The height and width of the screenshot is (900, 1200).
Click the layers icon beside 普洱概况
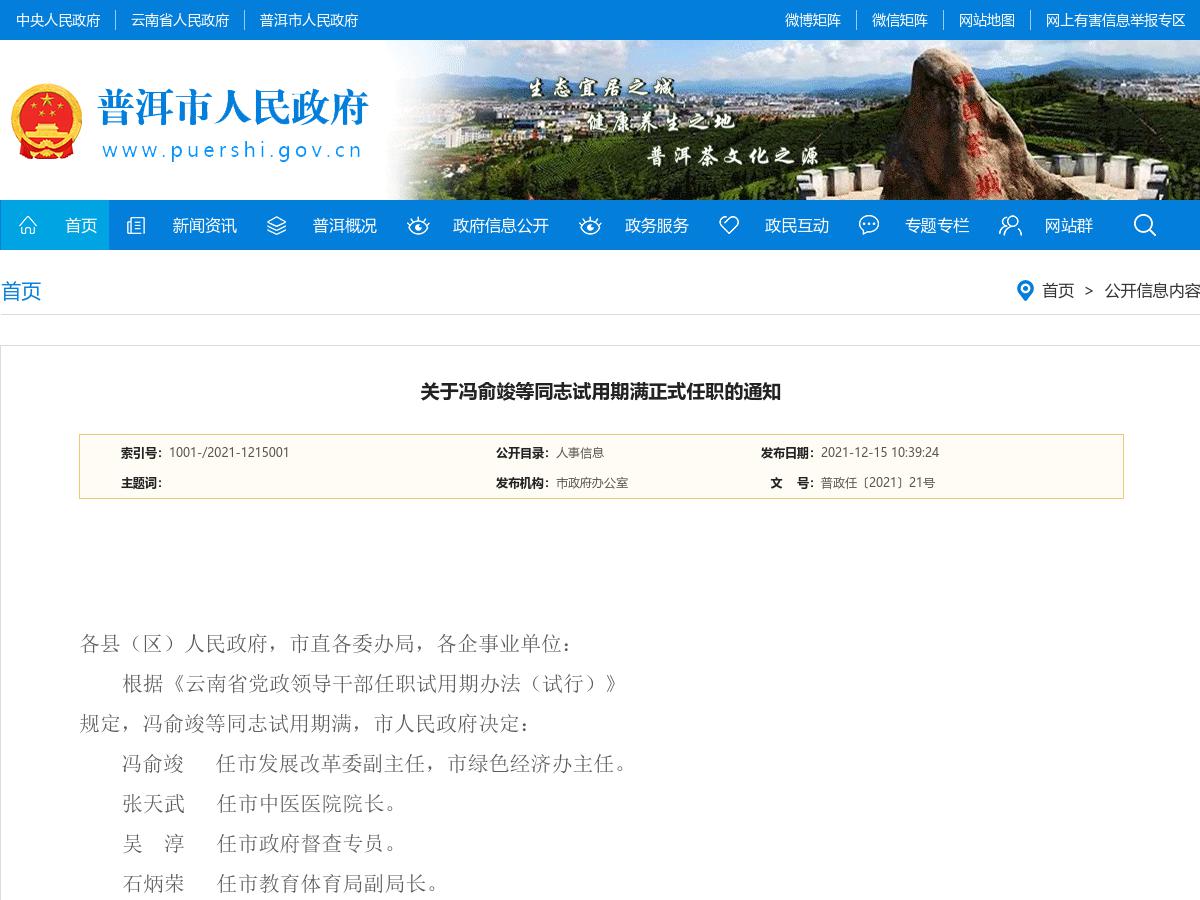(x=276, y=225)
